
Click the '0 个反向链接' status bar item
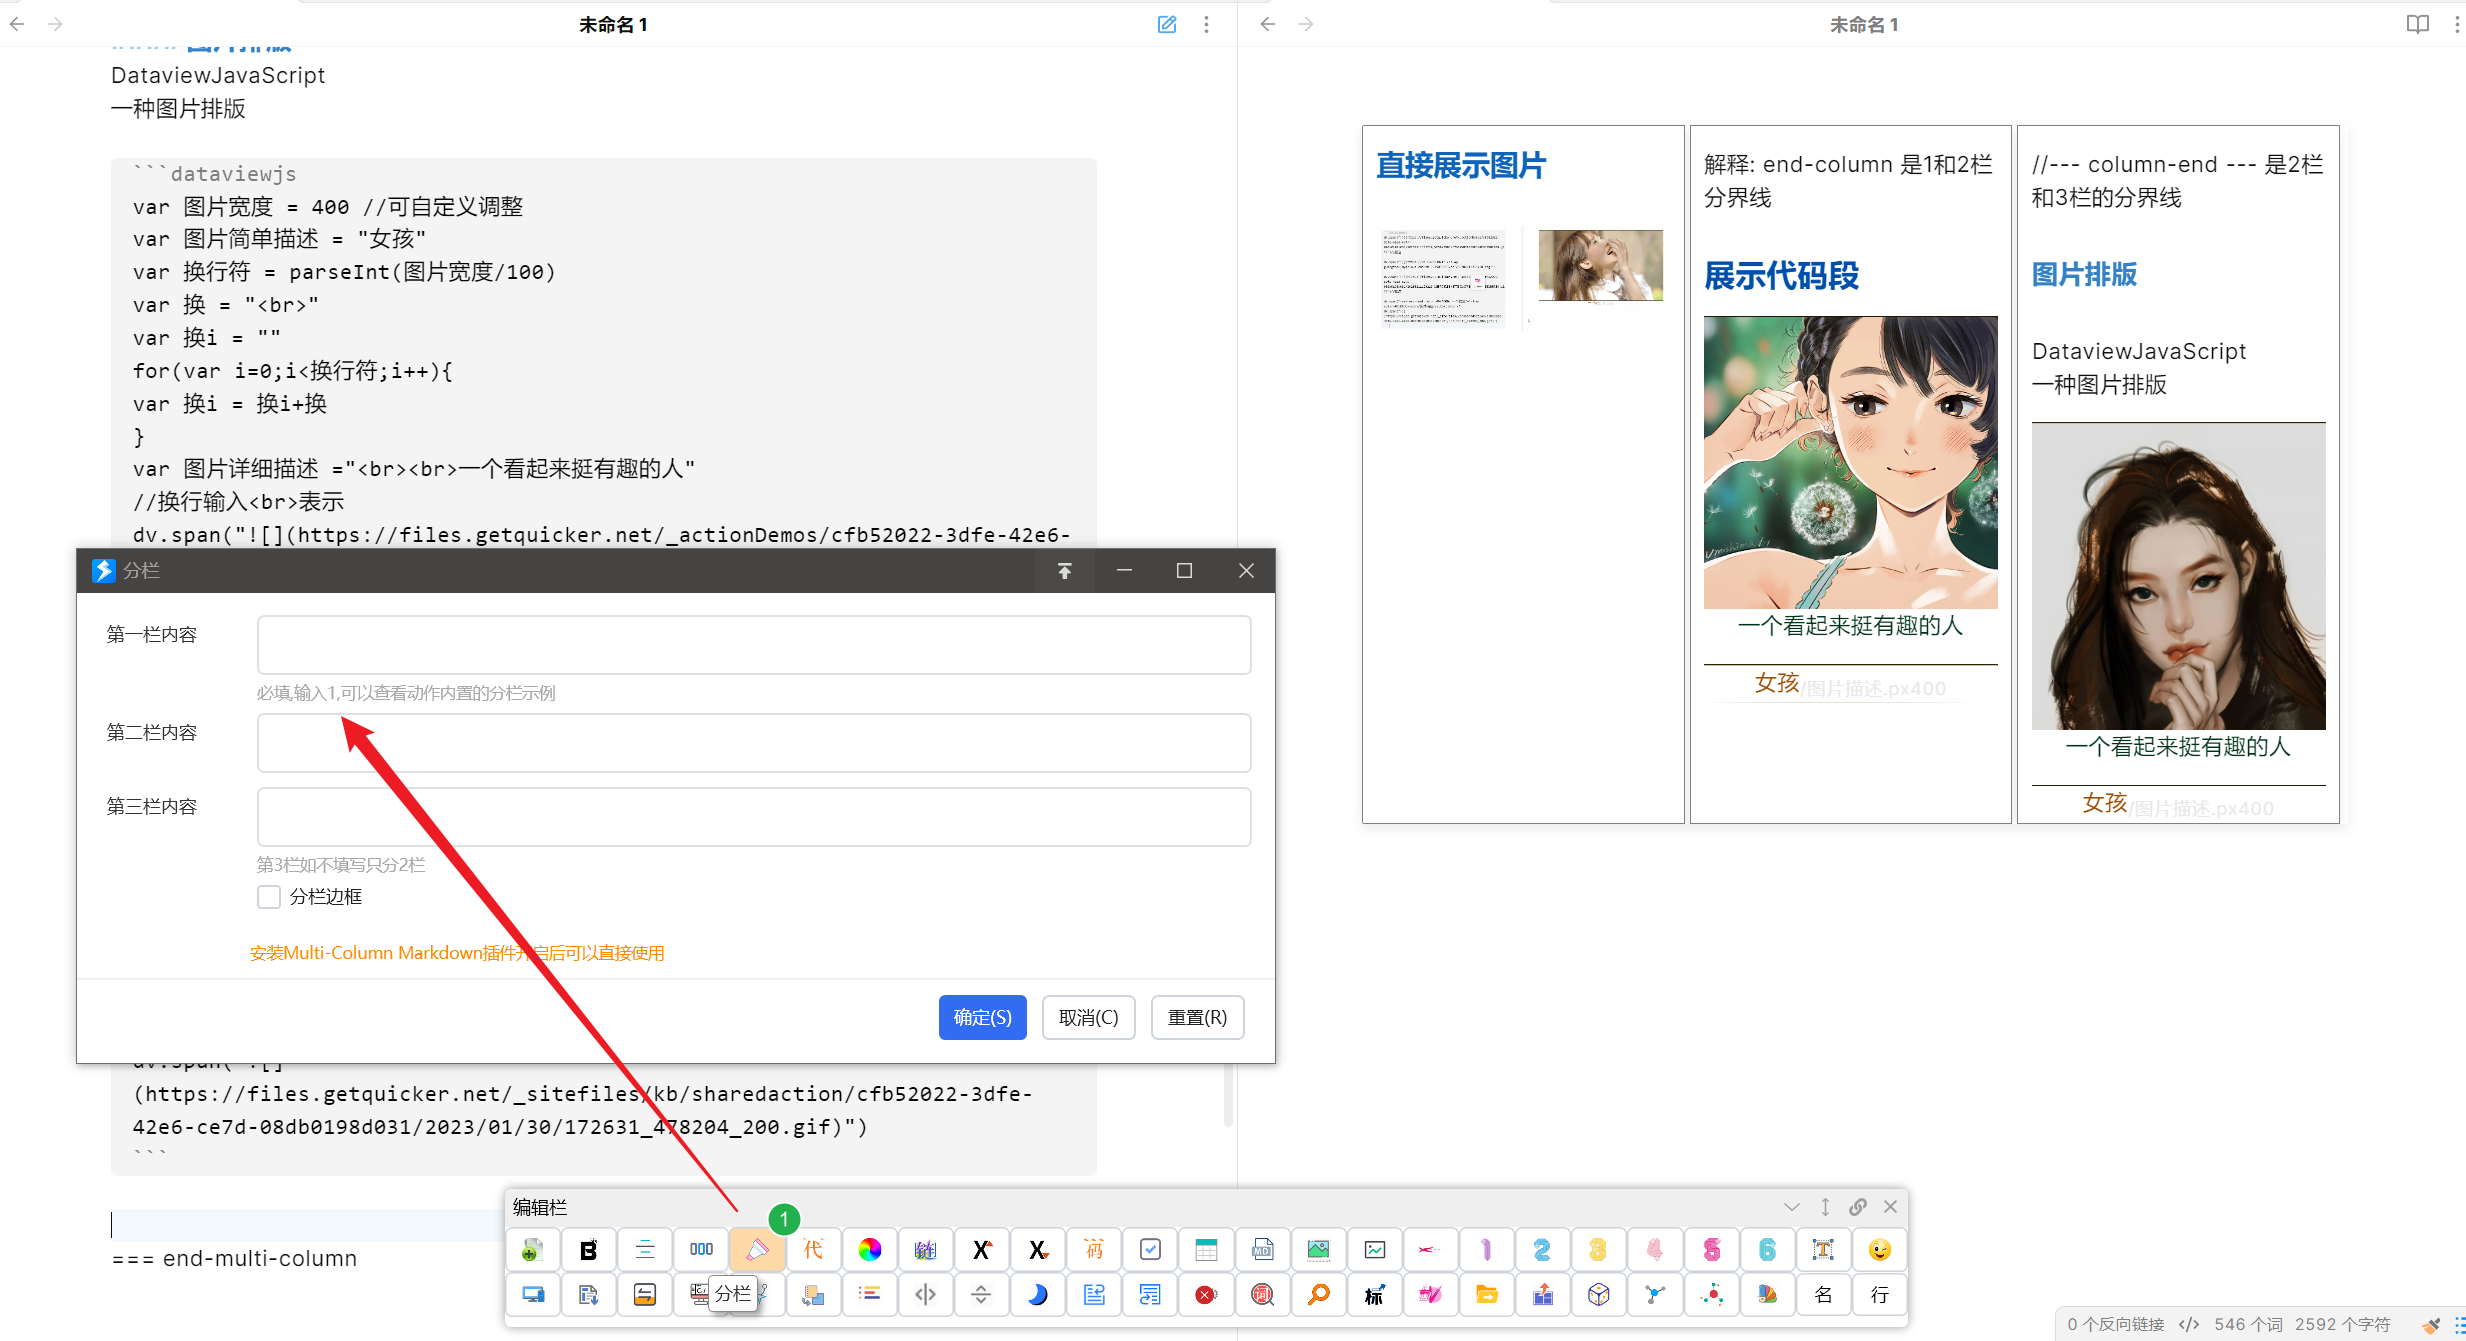(2116, 1324)
